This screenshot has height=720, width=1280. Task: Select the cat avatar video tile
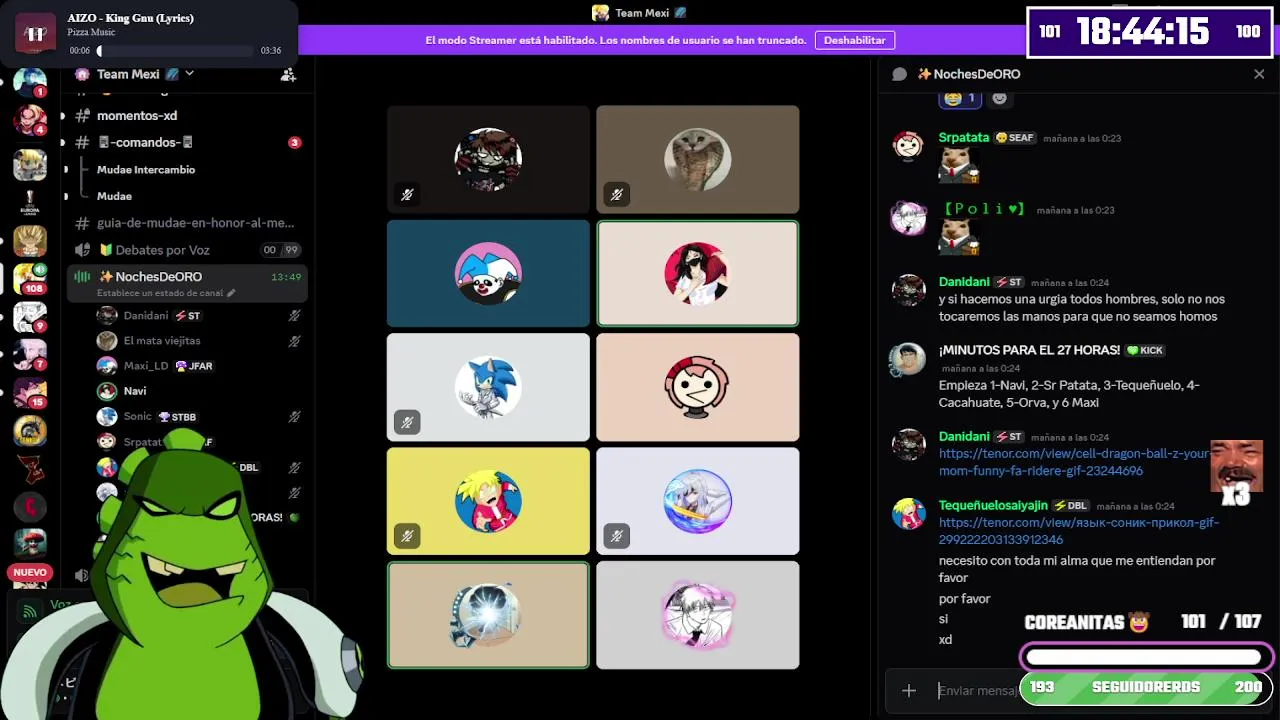698,159
